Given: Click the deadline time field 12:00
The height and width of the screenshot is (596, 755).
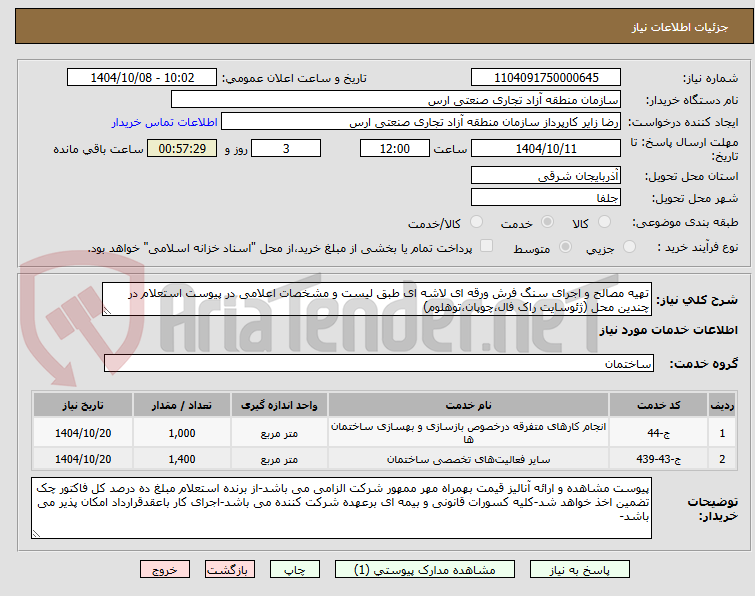Looking at the screenshot, I should [x=394, y=148].
